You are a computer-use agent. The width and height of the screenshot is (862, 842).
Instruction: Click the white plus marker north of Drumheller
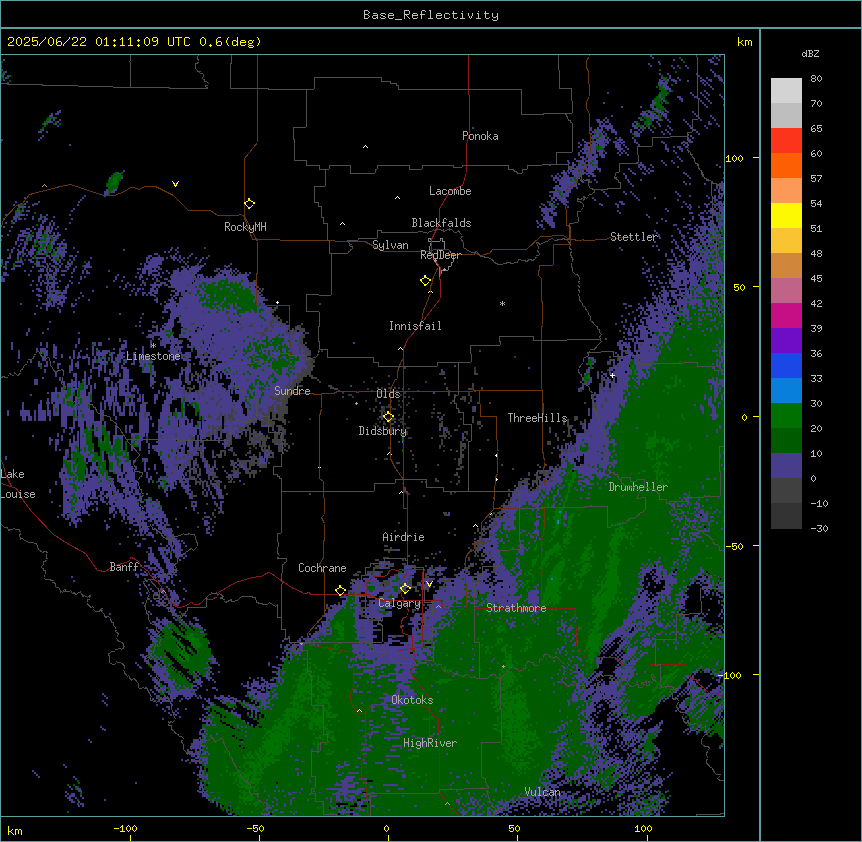point(612,375)
